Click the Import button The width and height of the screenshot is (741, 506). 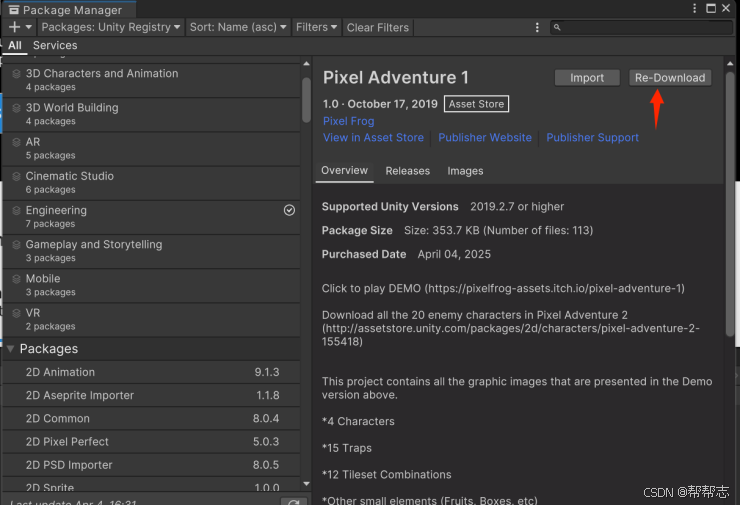587,78
